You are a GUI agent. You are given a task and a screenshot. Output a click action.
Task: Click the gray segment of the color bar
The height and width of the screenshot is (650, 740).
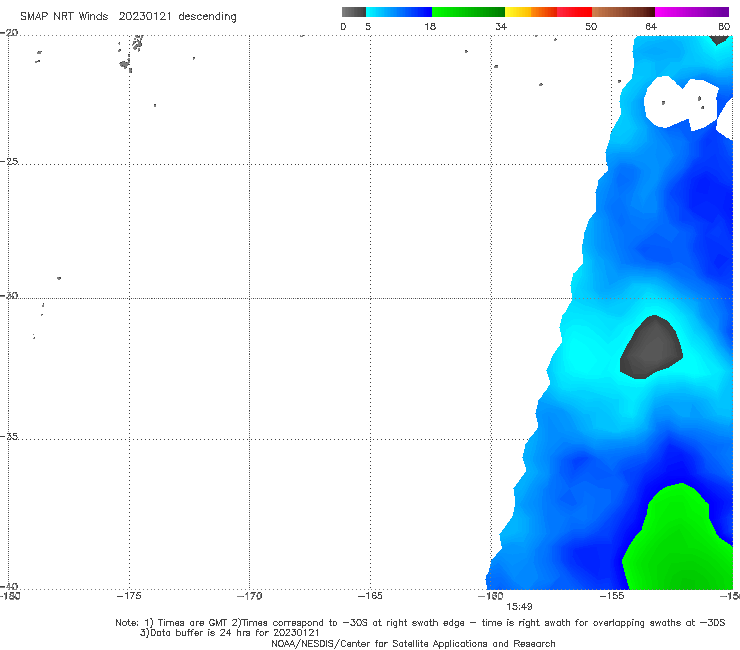354,12
